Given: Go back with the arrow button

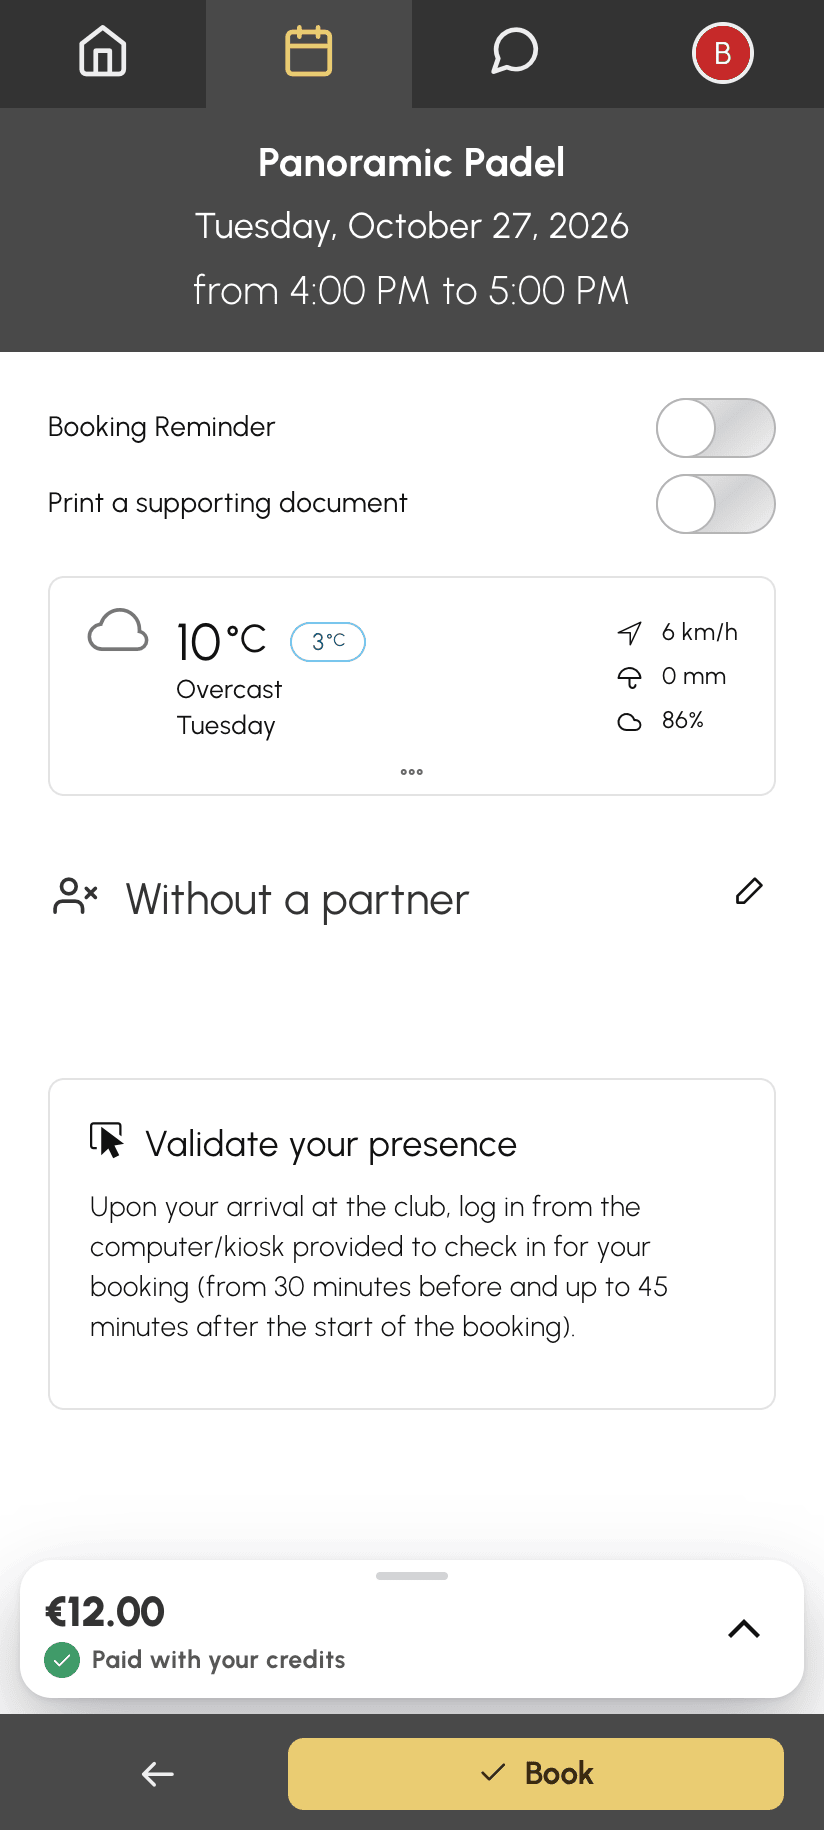Looking at the screenshot, I should tap(158, 1774).
